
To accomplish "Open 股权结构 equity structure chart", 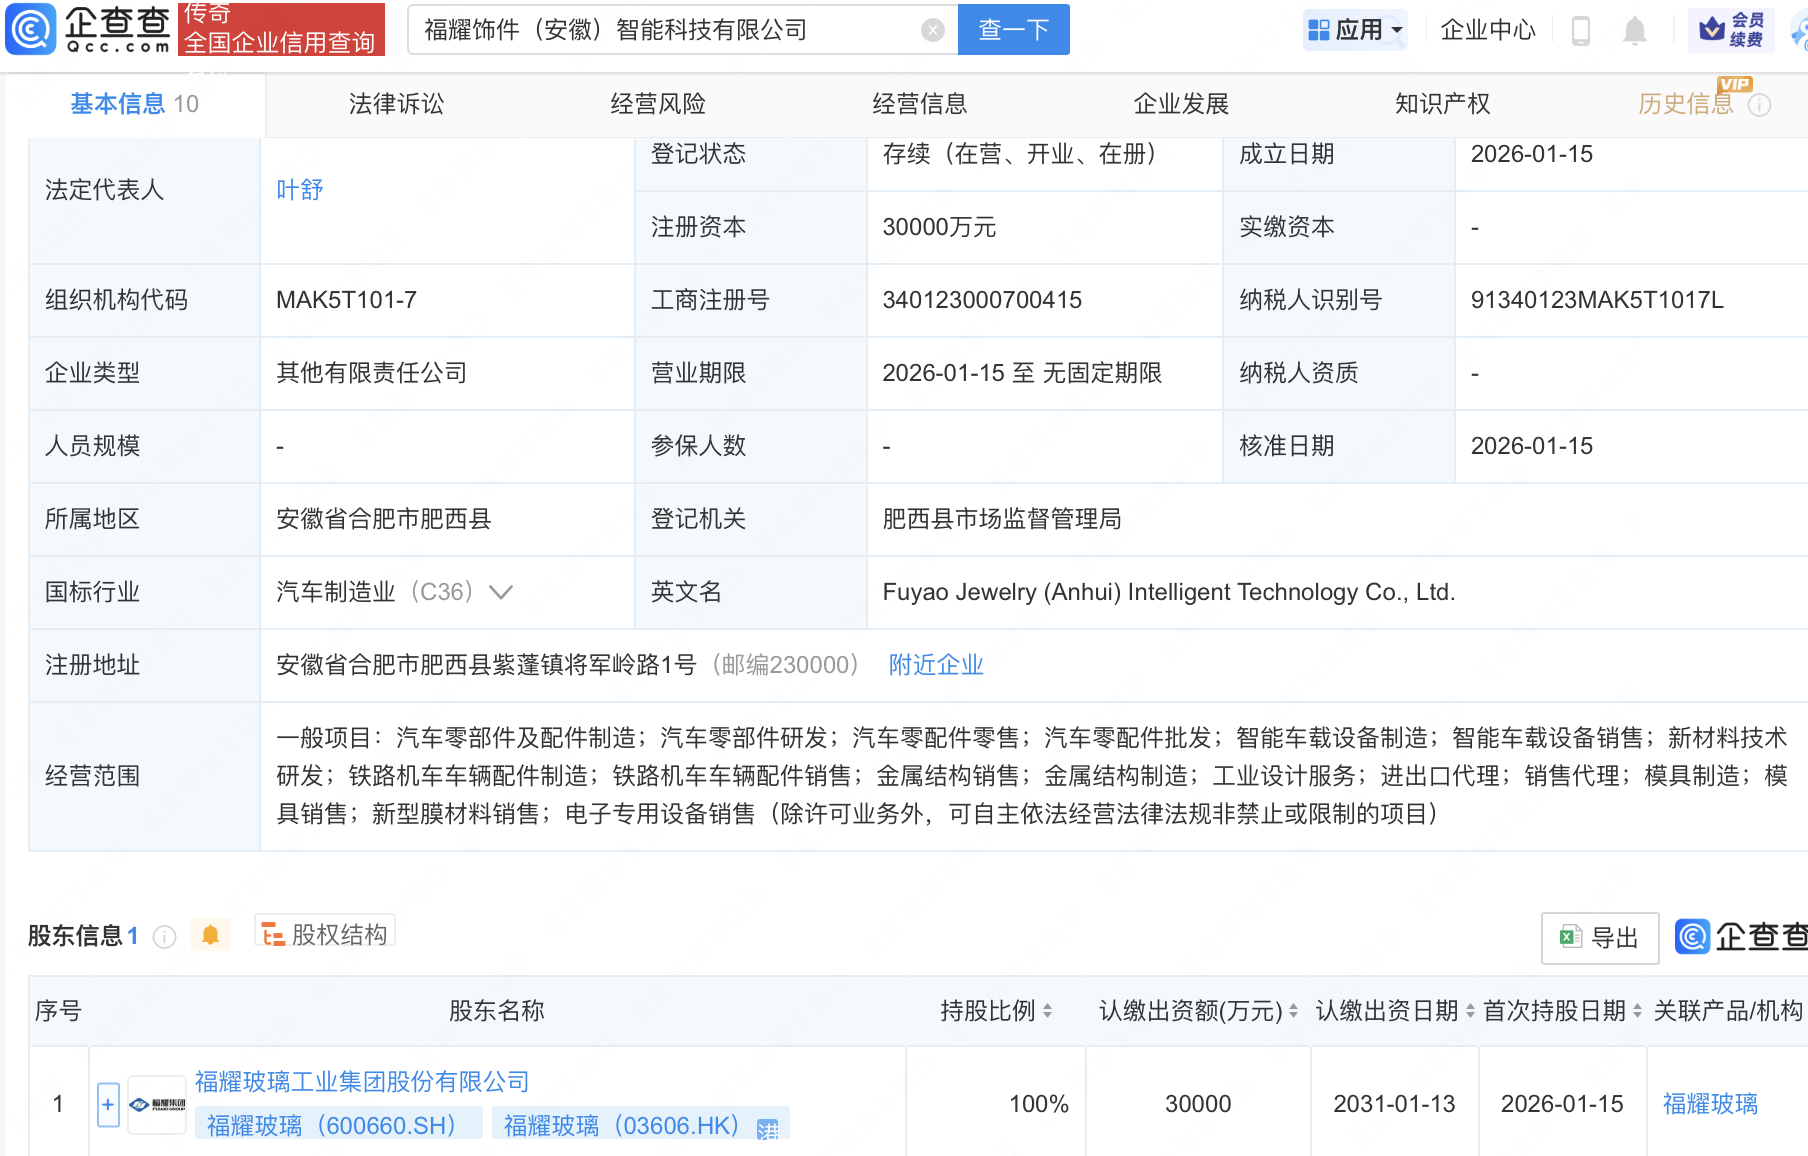I will 323,932.
